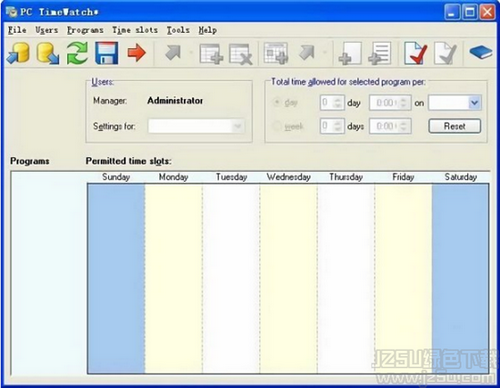The image size is (500, 388).
Task: Click the add calendar time slot icon
Action: tap(276, 53)
